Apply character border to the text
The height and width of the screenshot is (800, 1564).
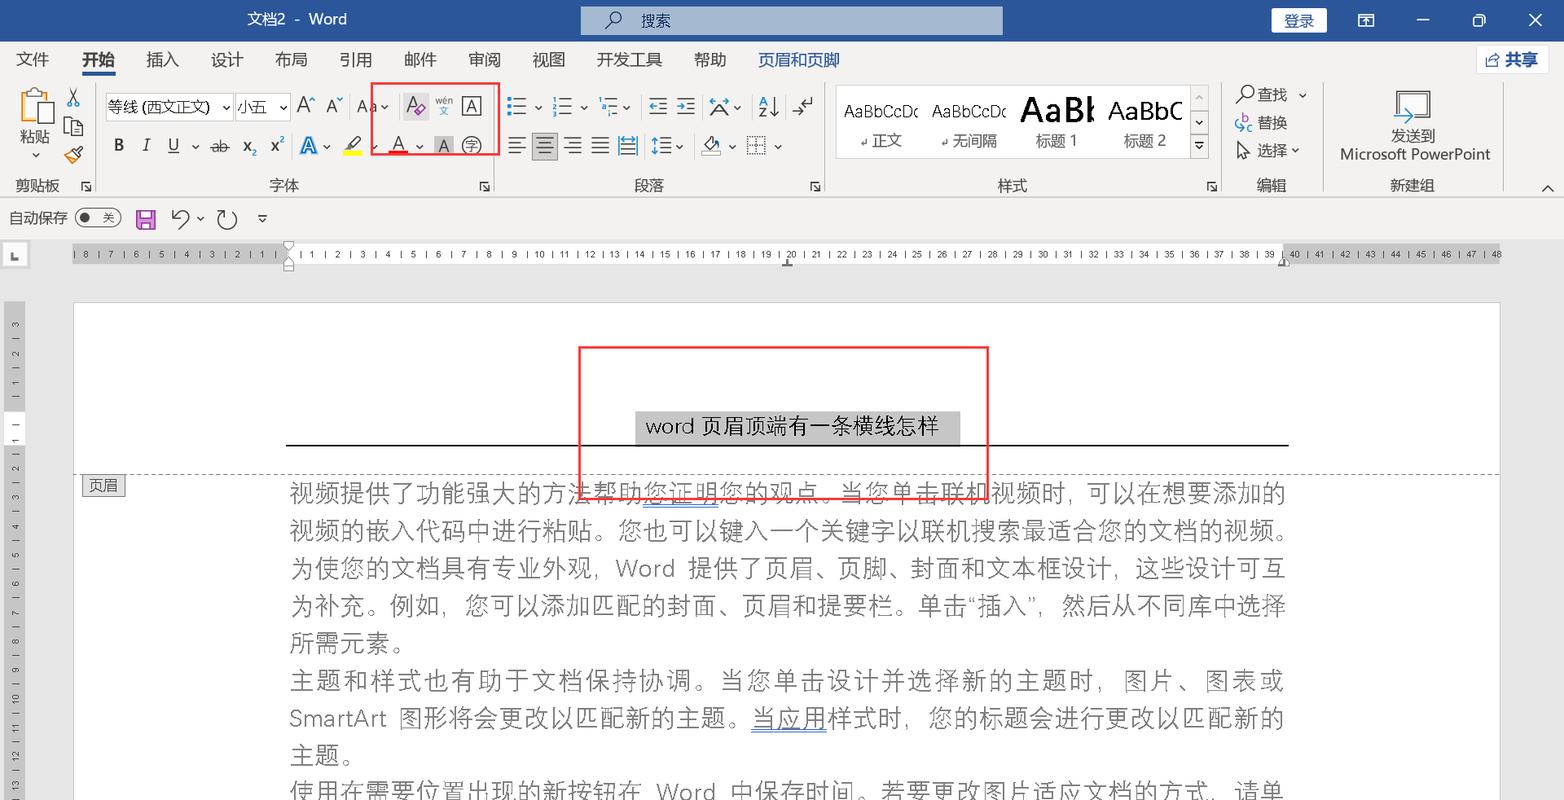[x=472, y=106]
